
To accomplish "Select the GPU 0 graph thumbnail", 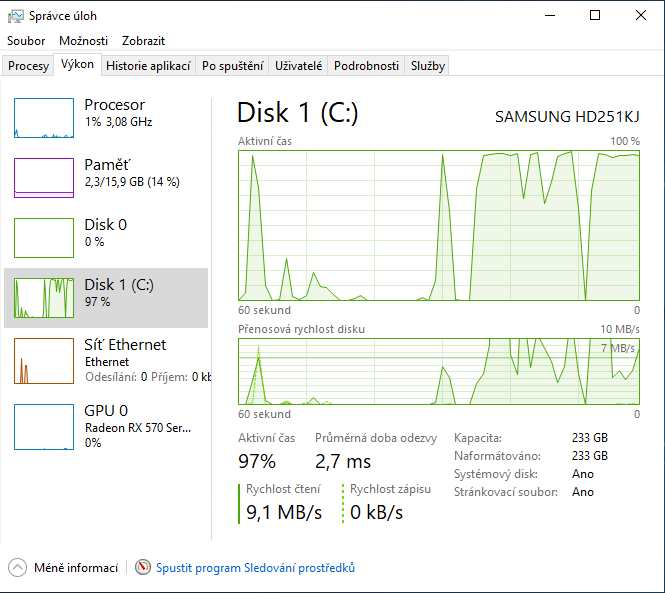I will pyautogui.click(x=44, y=425).
